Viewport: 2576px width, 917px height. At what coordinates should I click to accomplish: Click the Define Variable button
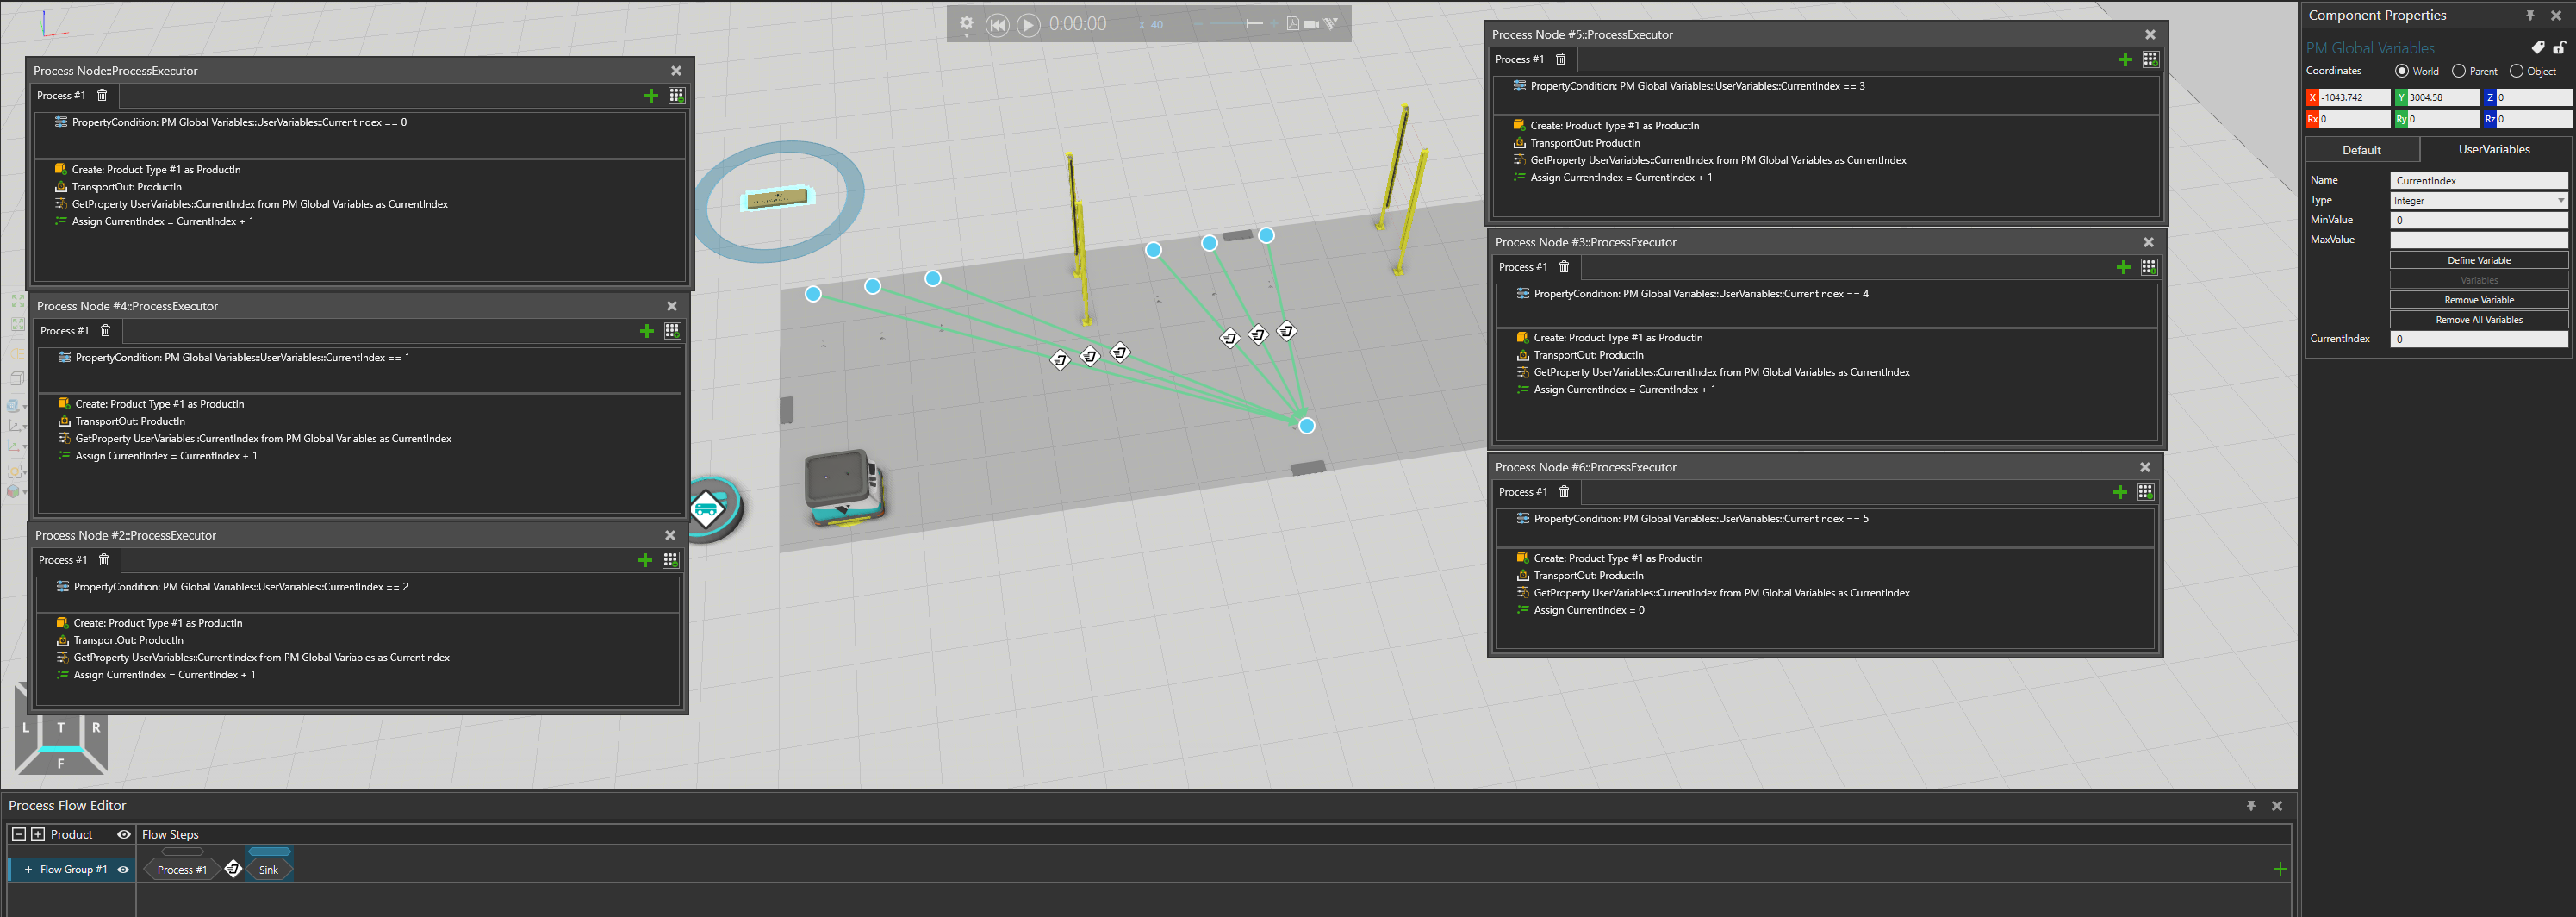coord(2478,260)
